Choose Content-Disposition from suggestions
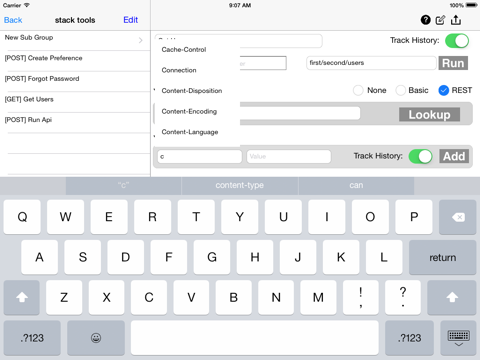480x360 pixels. 197,91
